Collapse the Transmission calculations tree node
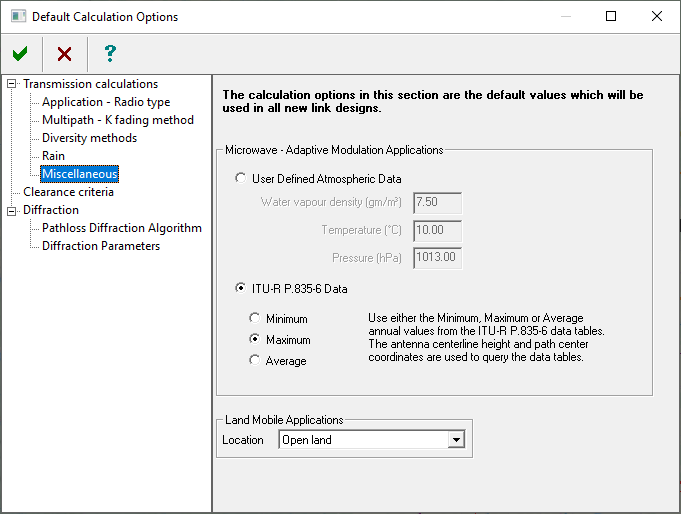 click(x=12, y=84)
